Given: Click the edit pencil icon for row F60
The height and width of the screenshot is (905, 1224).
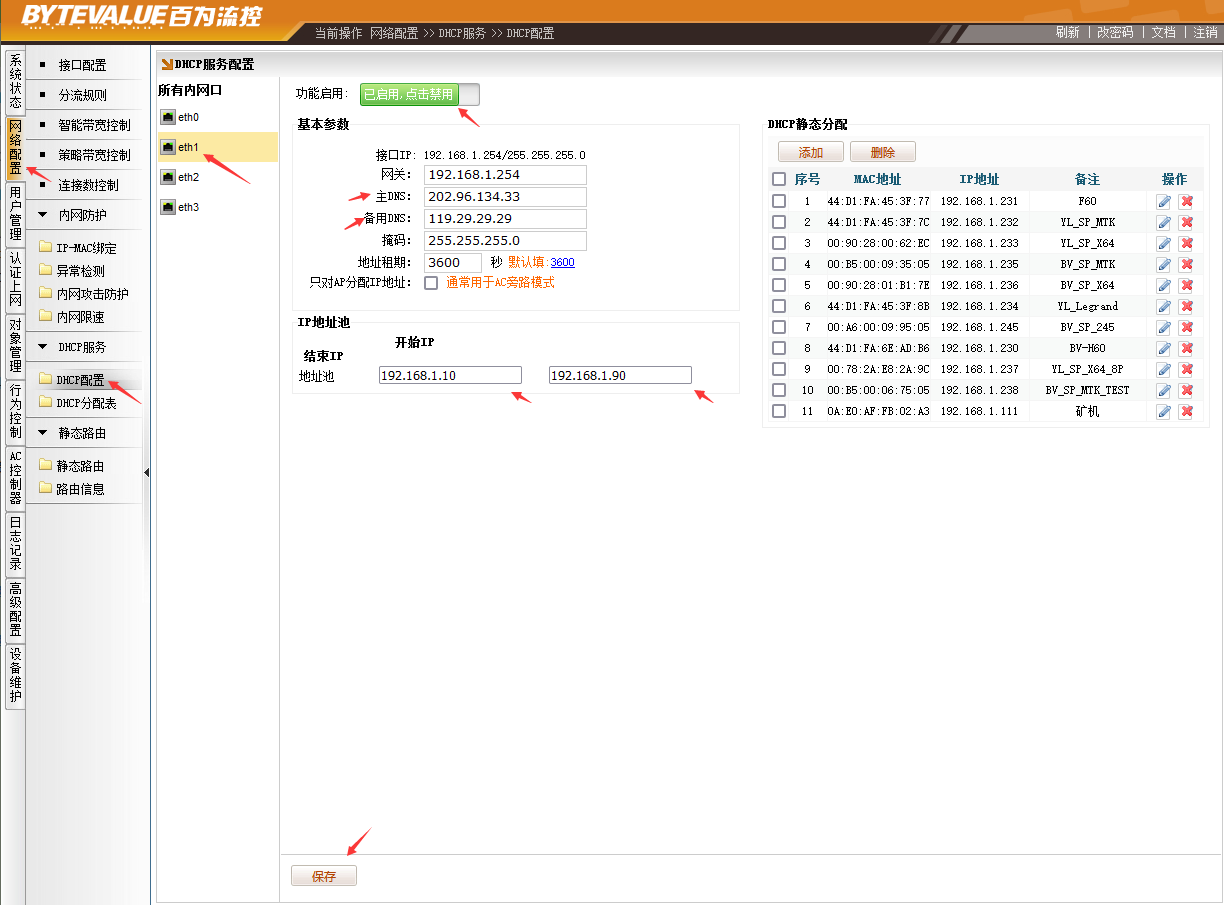Looking at the screenshot, I should pyautogui.click(x=1163, y=201).
